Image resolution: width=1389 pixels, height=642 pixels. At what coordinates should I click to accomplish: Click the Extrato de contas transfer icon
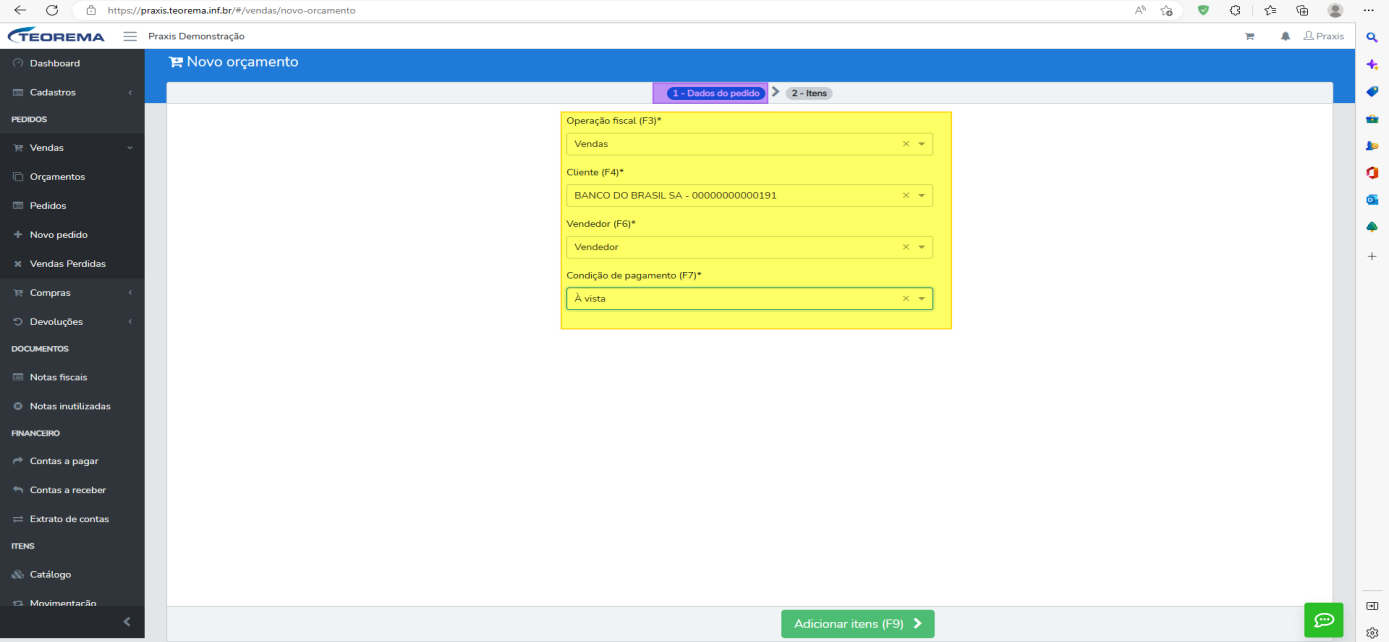[18, 519]
